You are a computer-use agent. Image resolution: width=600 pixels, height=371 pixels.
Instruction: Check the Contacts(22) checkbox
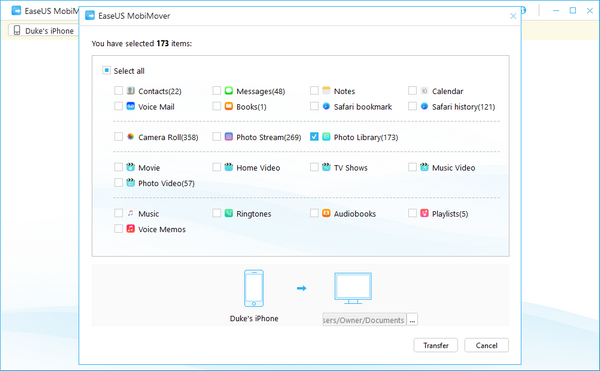[118, 91]
